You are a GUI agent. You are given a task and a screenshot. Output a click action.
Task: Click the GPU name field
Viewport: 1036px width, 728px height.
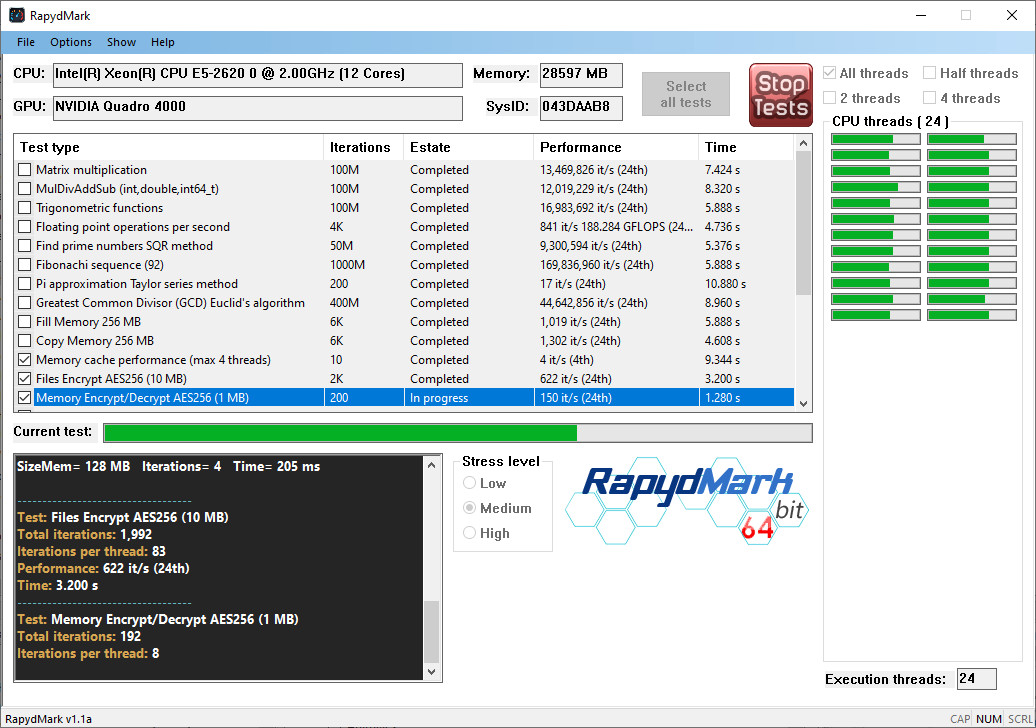click(x=258, y=108)
